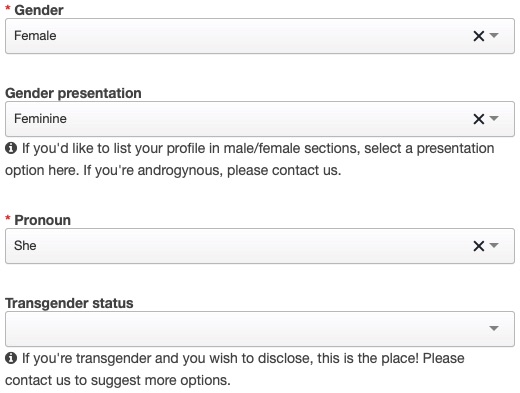Click the red asterisk beside Pronoun
Viewport: 520px width, 393px height.
pyautogui.click(x=8, y=219)
